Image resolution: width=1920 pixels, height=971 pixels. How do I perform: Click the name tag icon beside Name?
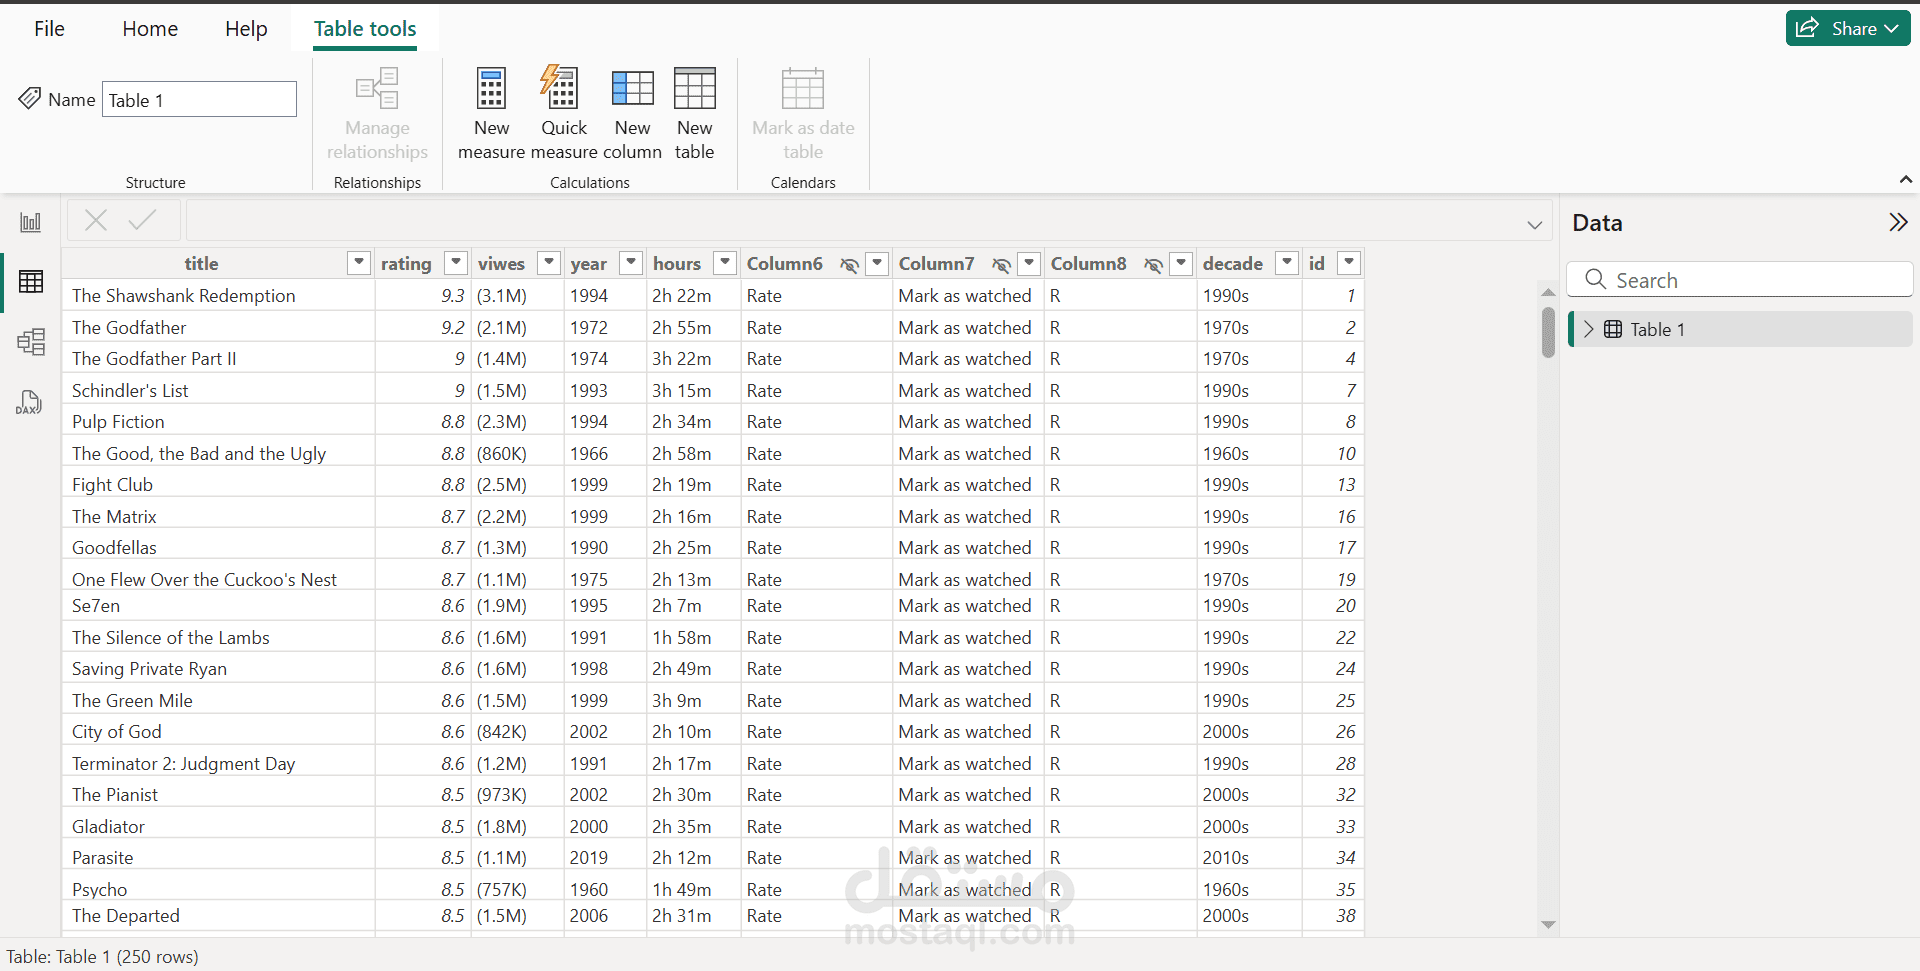point(30,98)
